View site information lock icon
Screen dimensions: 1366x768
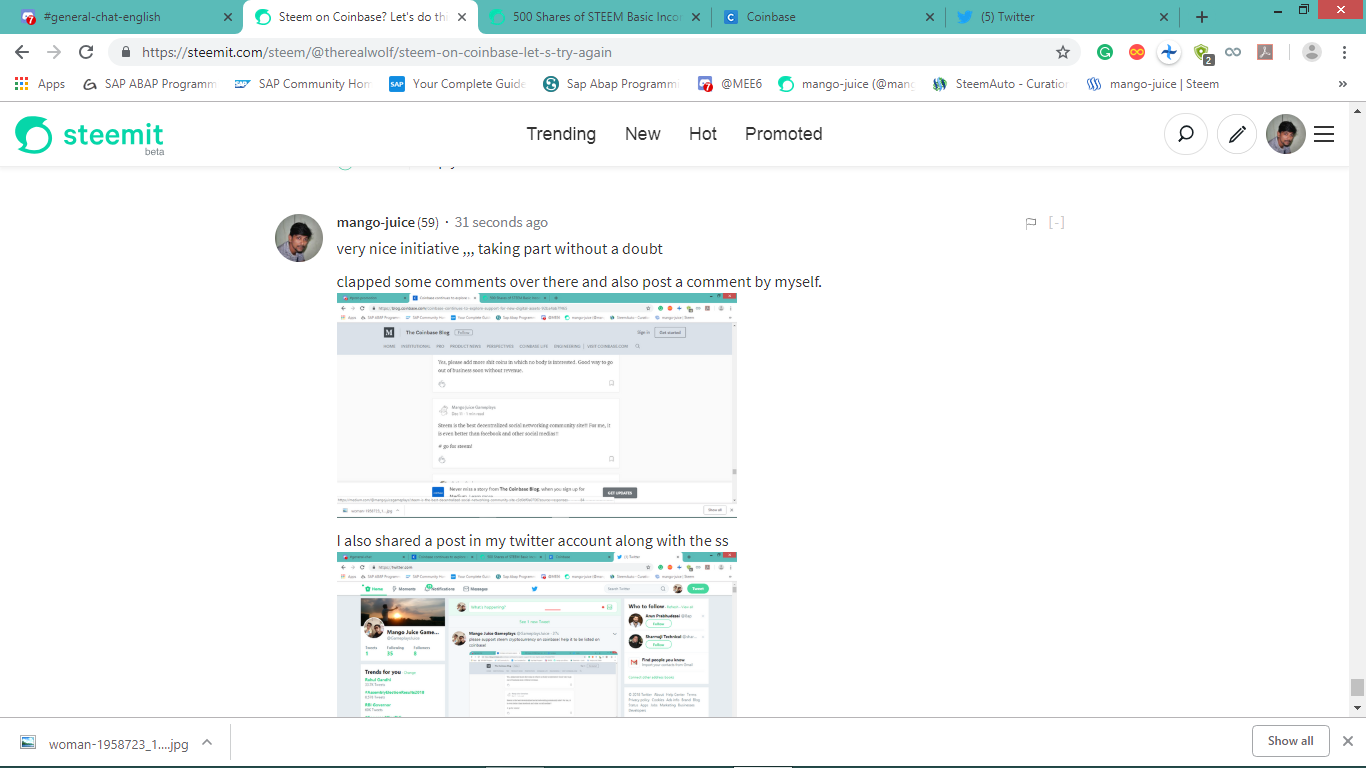pos(126,52)
